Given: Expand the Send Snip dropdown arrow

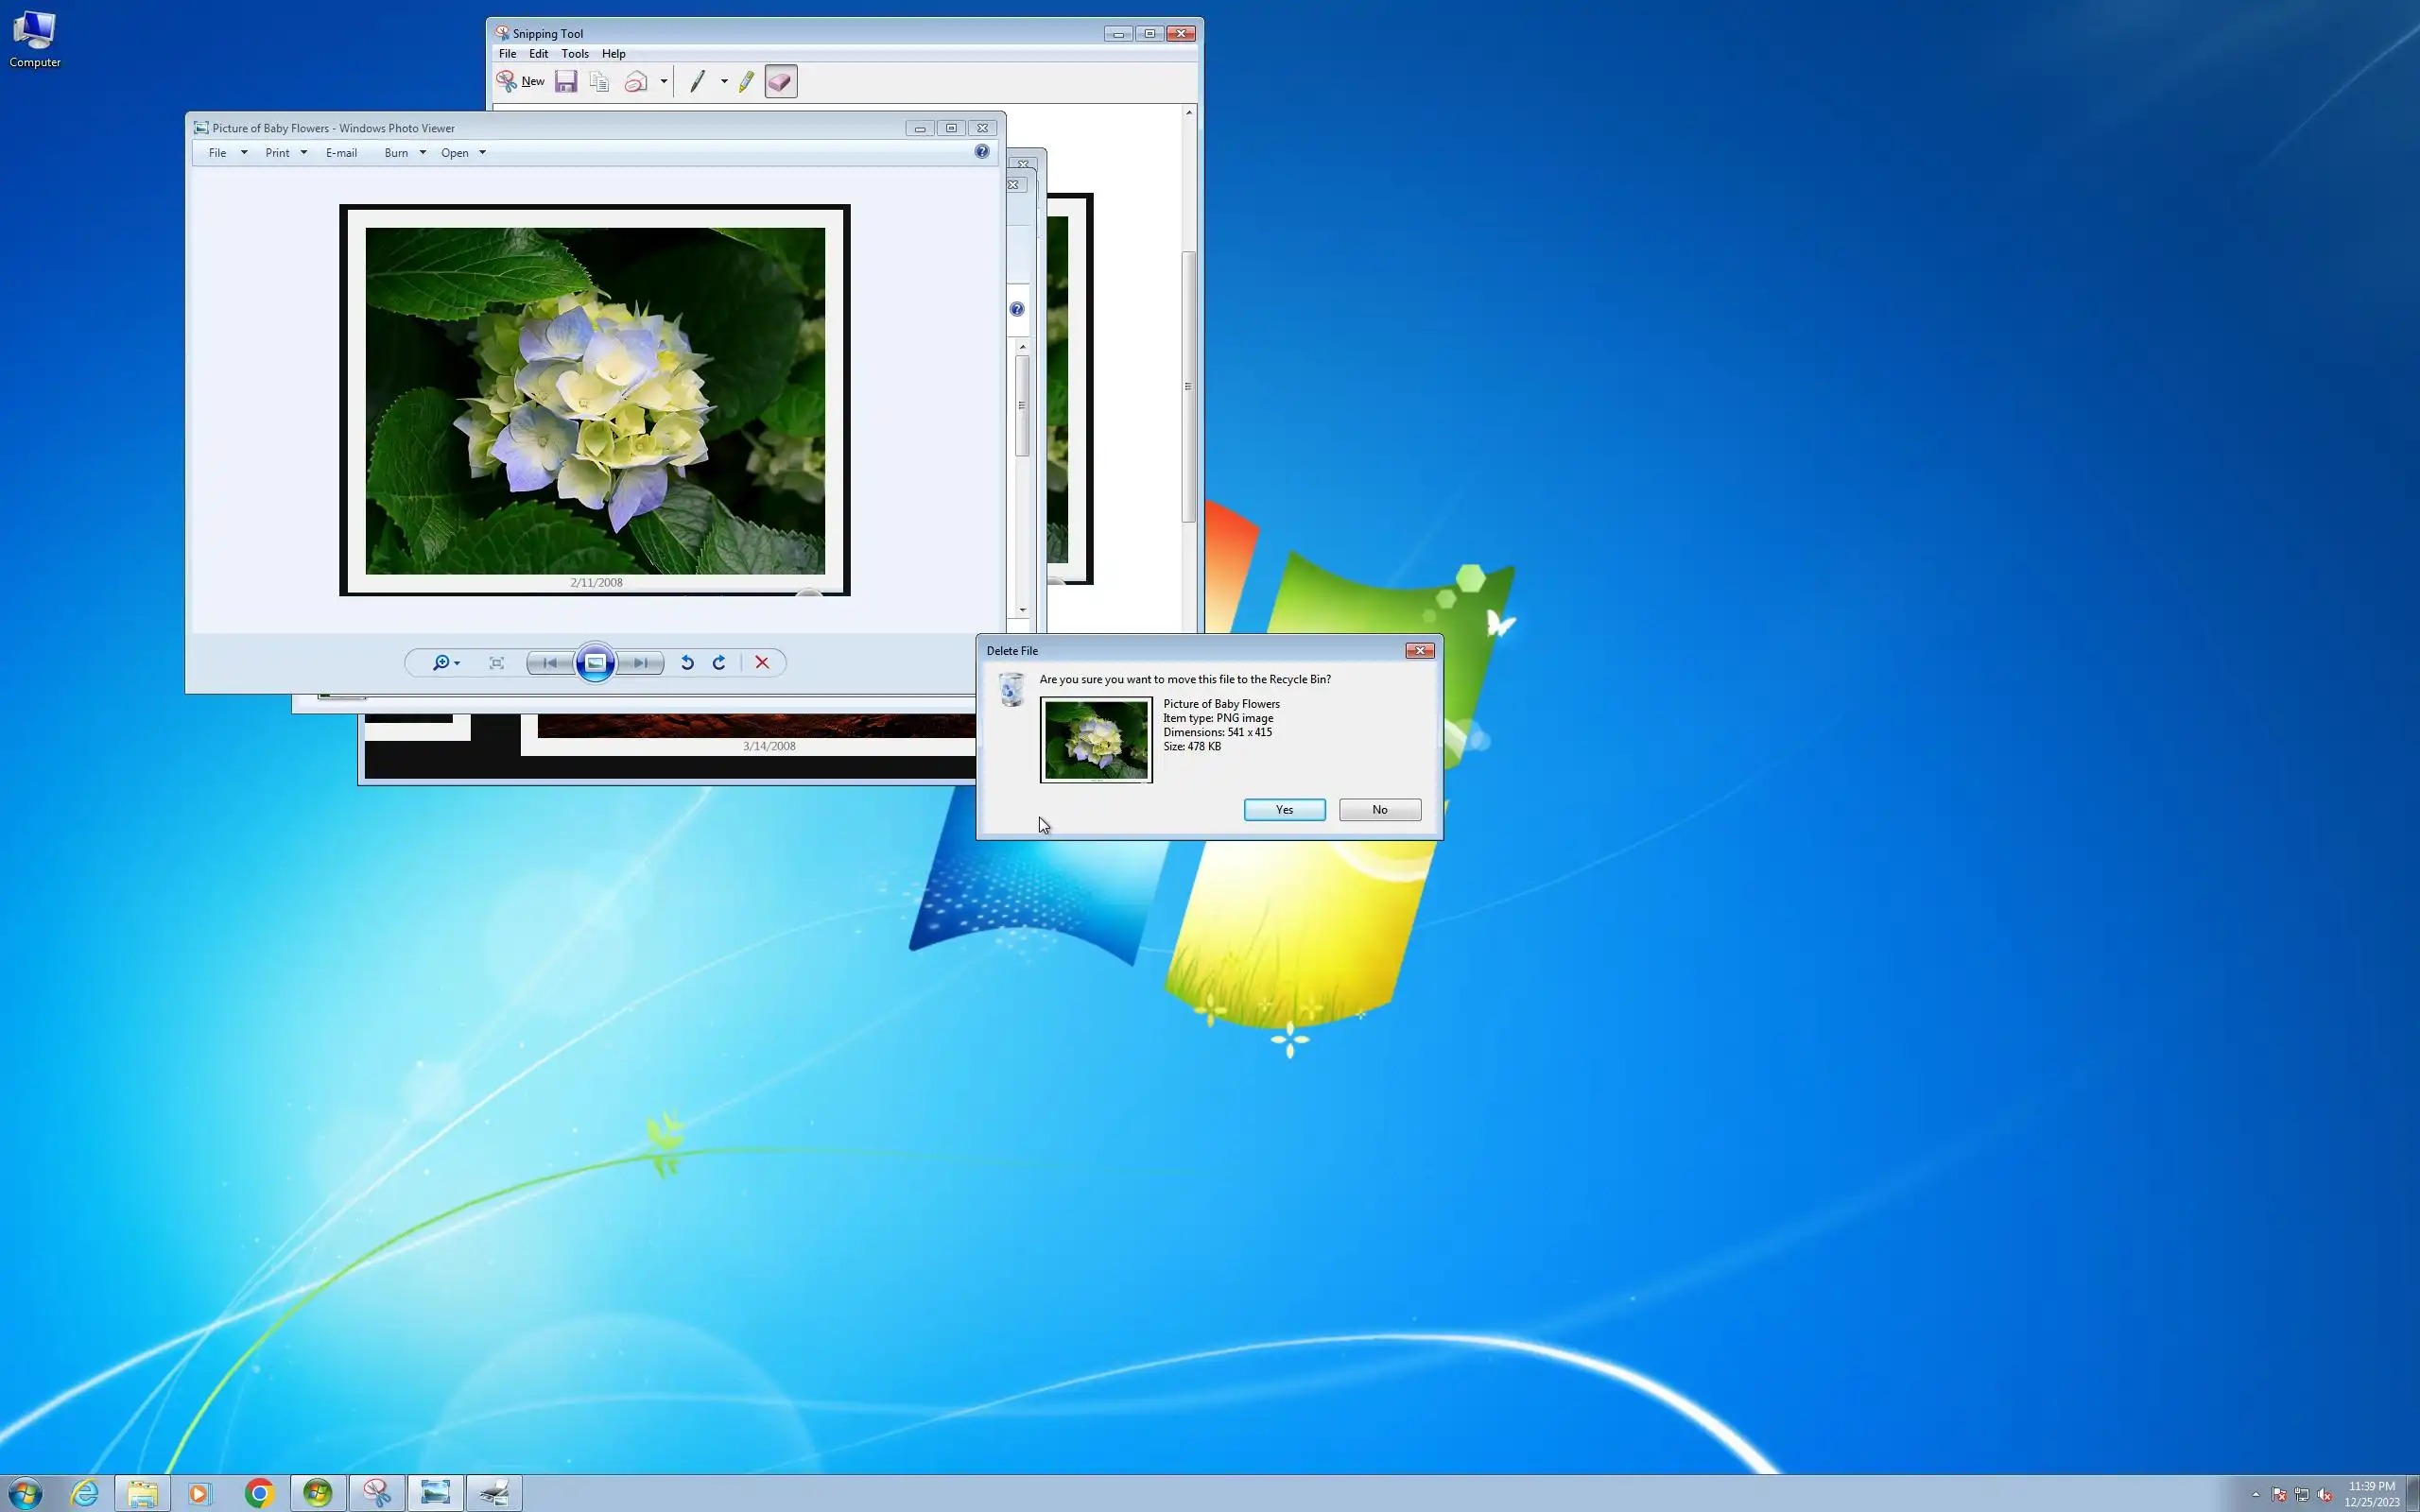Looking at the screenshot, I should point(664,82).
